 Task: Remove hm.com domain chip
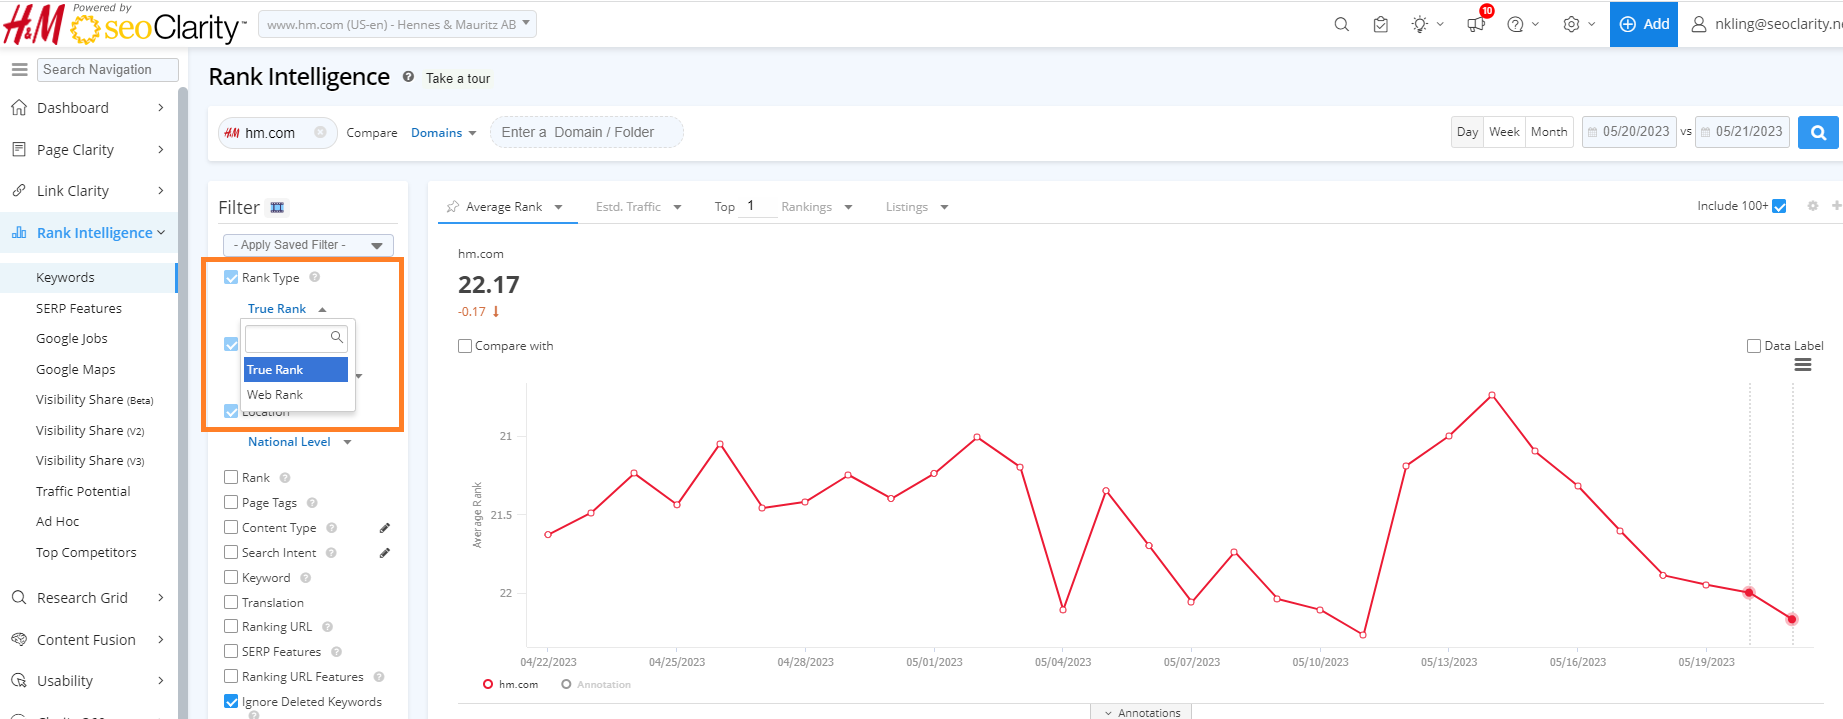320,132
